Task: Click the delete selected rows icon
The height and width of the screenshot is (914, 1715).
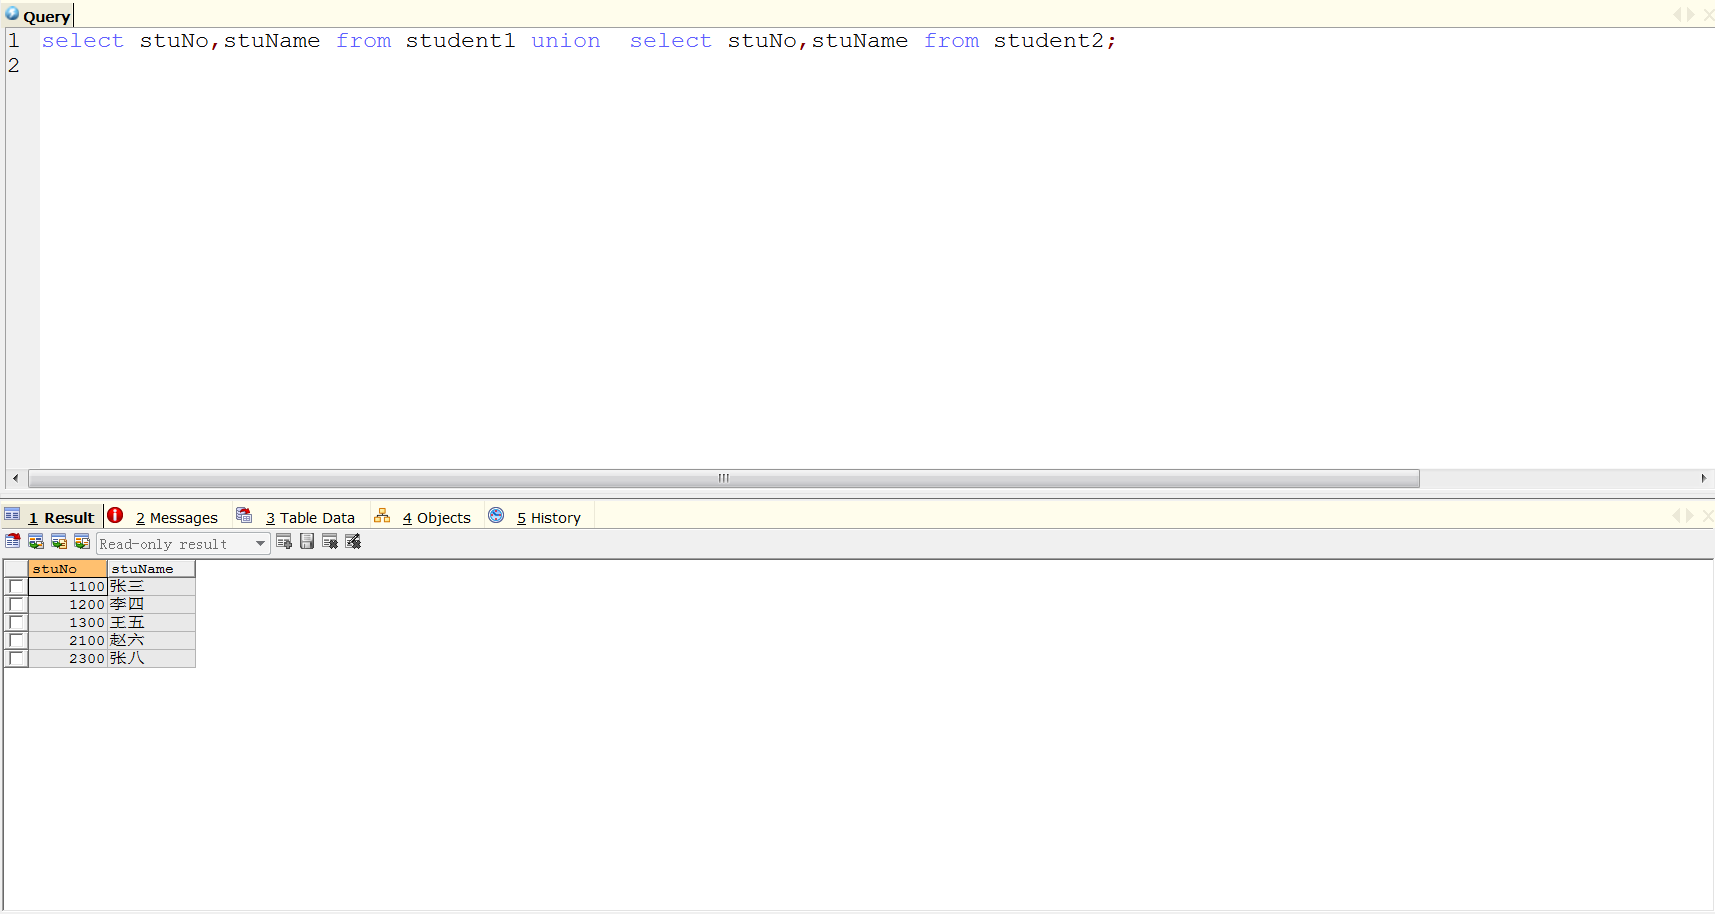Action: tap(330, 541)
